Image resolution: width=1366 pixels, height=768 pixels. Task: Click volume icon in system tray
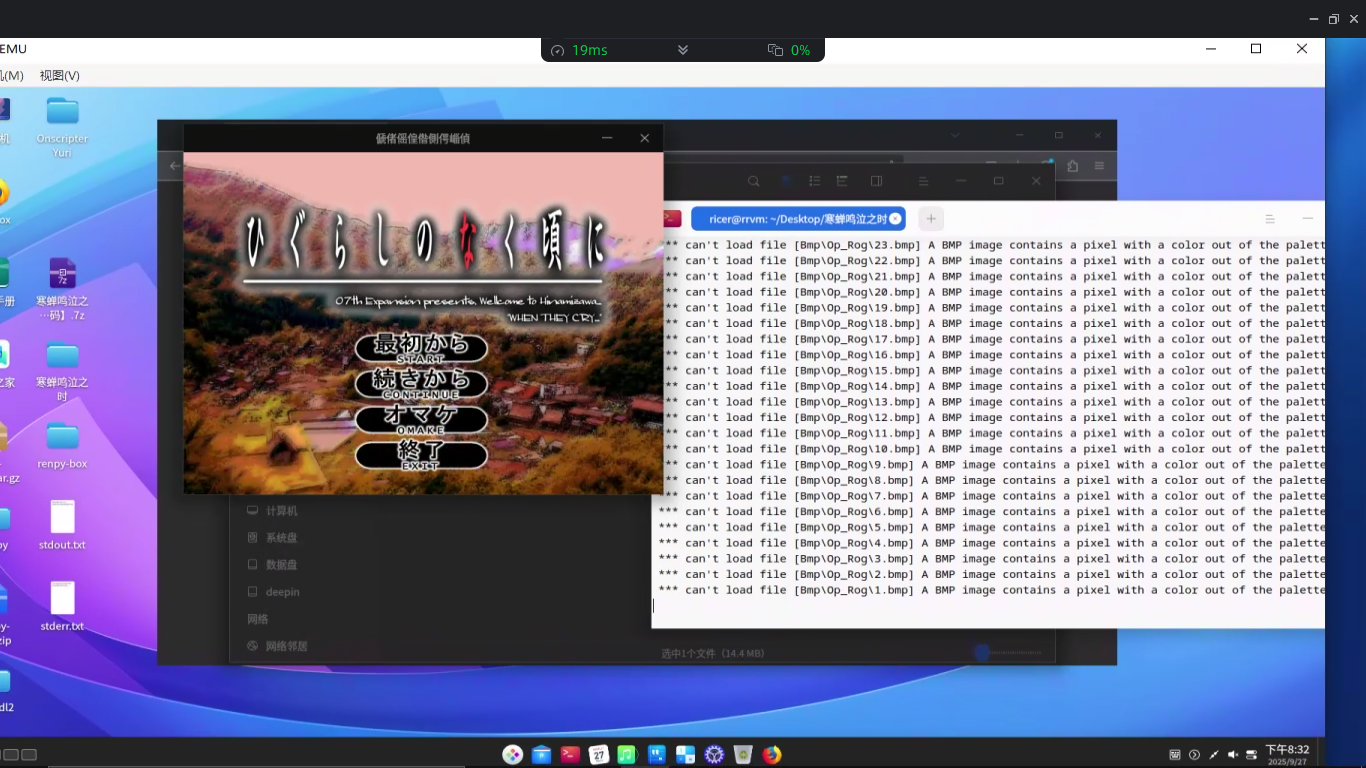click(x=1233, y=755)
